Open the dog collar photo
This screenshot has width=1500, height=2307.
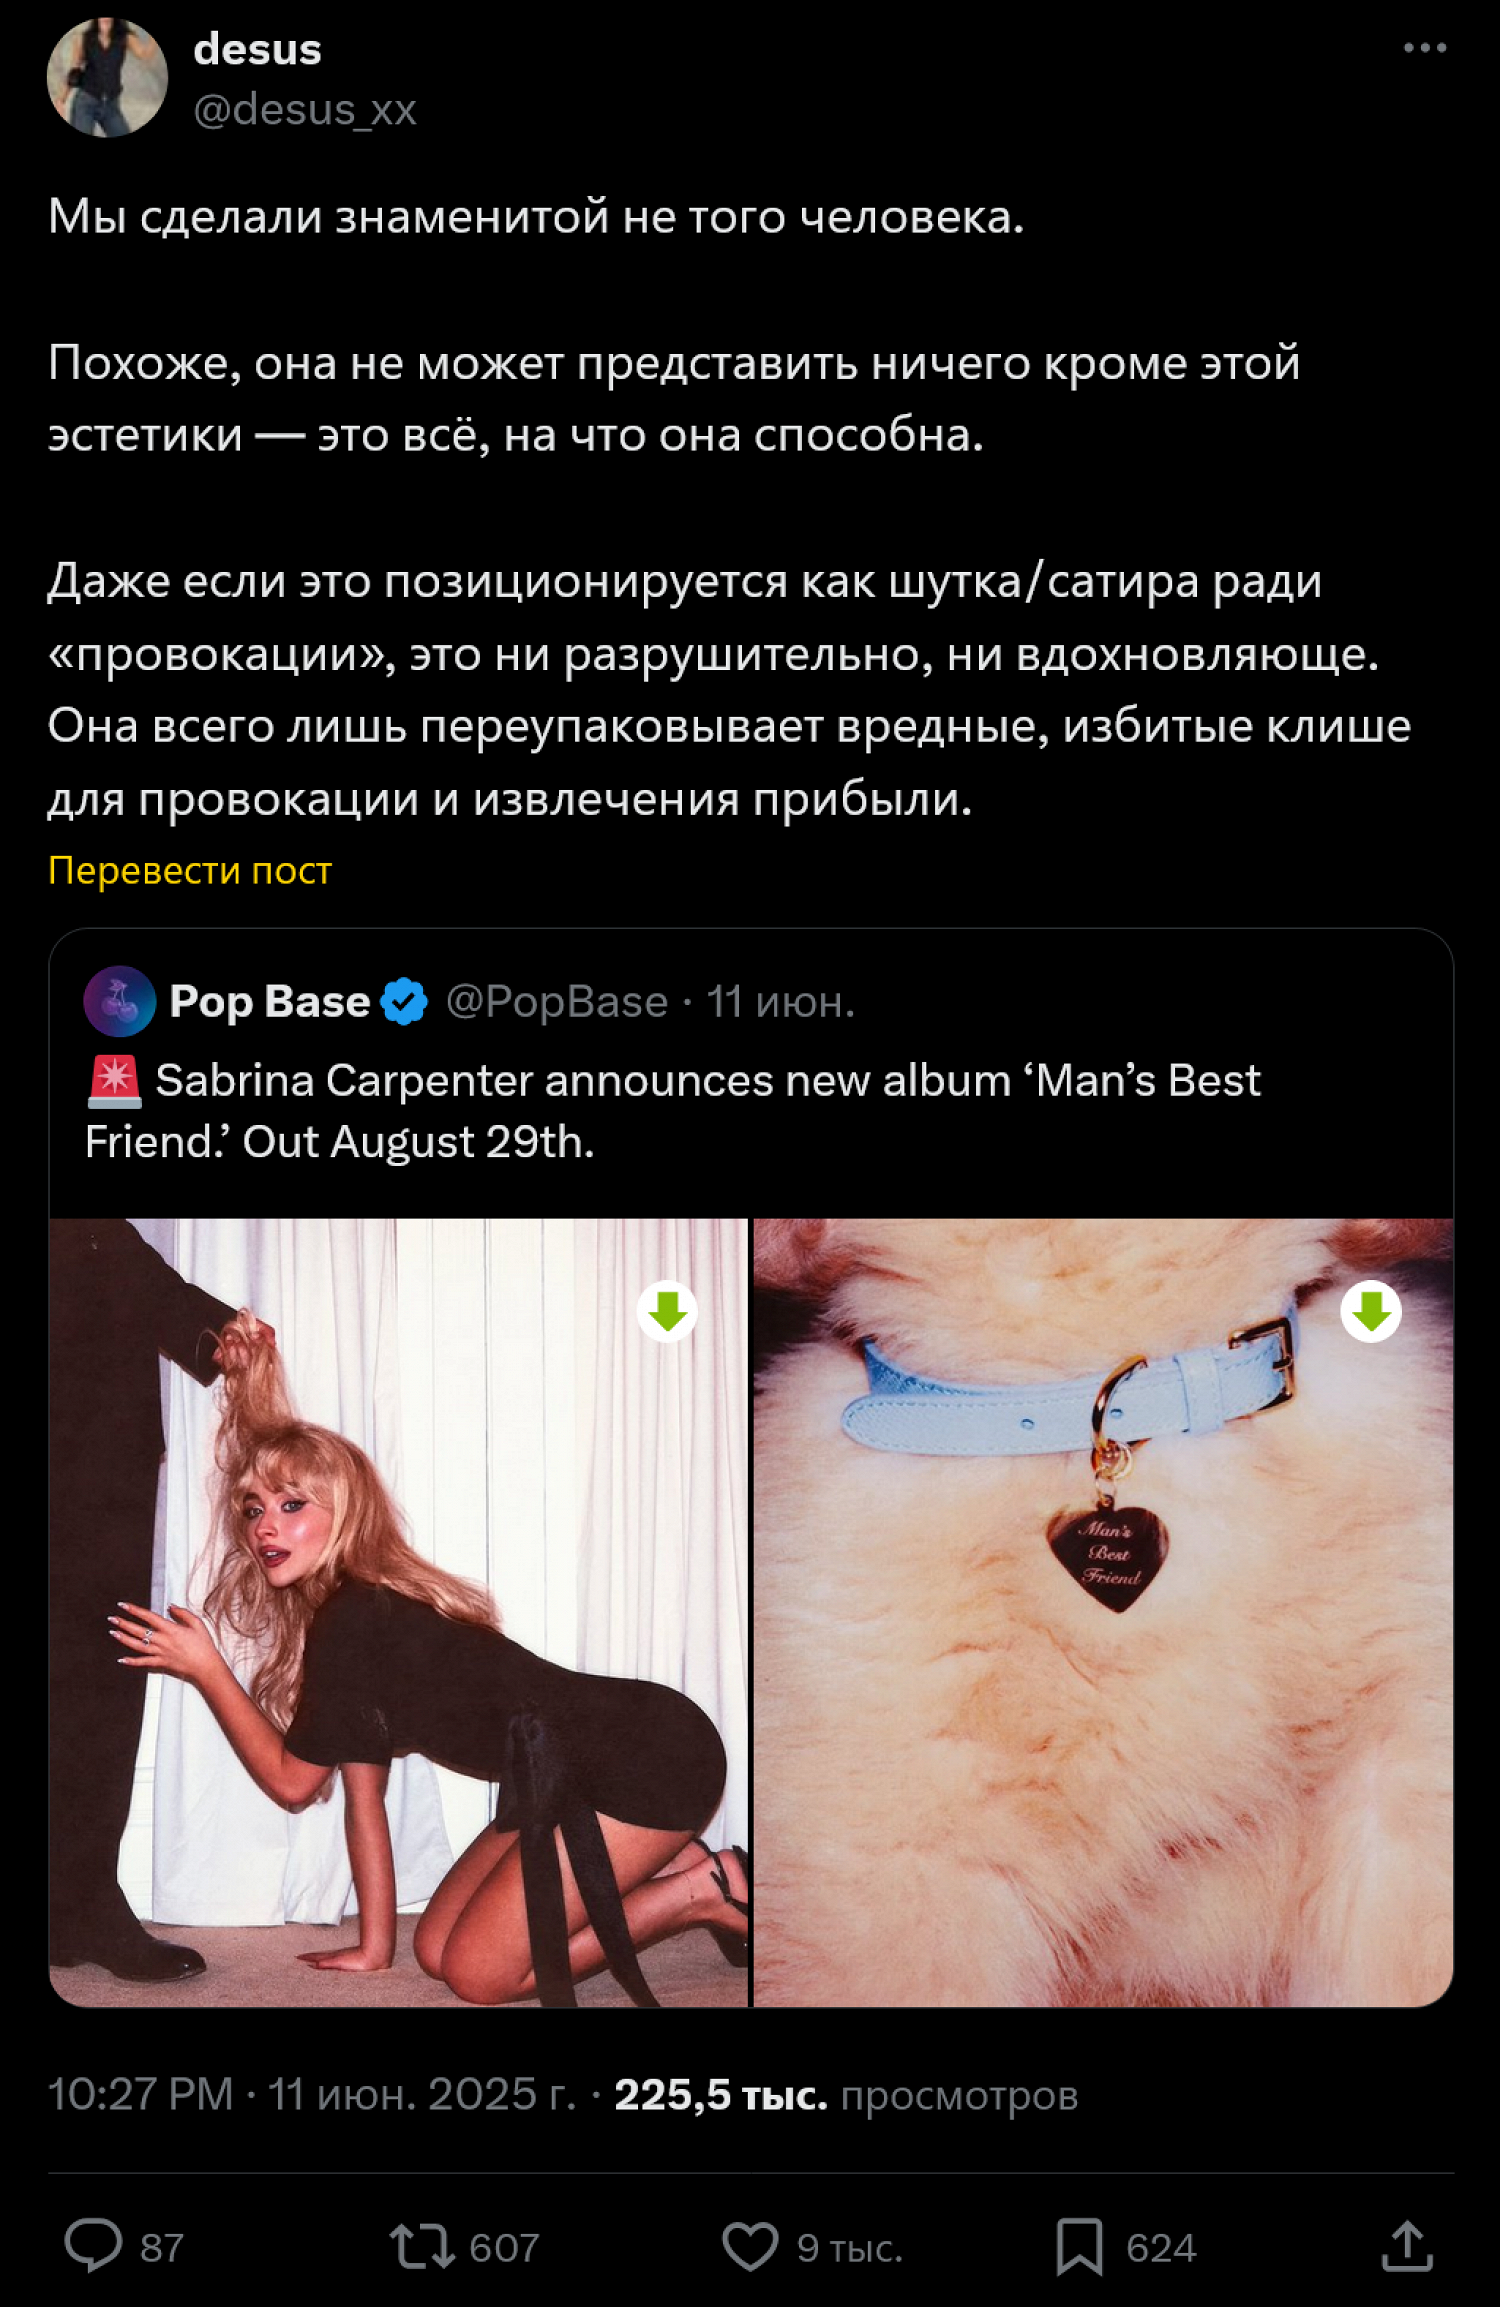point(1103,1612)
